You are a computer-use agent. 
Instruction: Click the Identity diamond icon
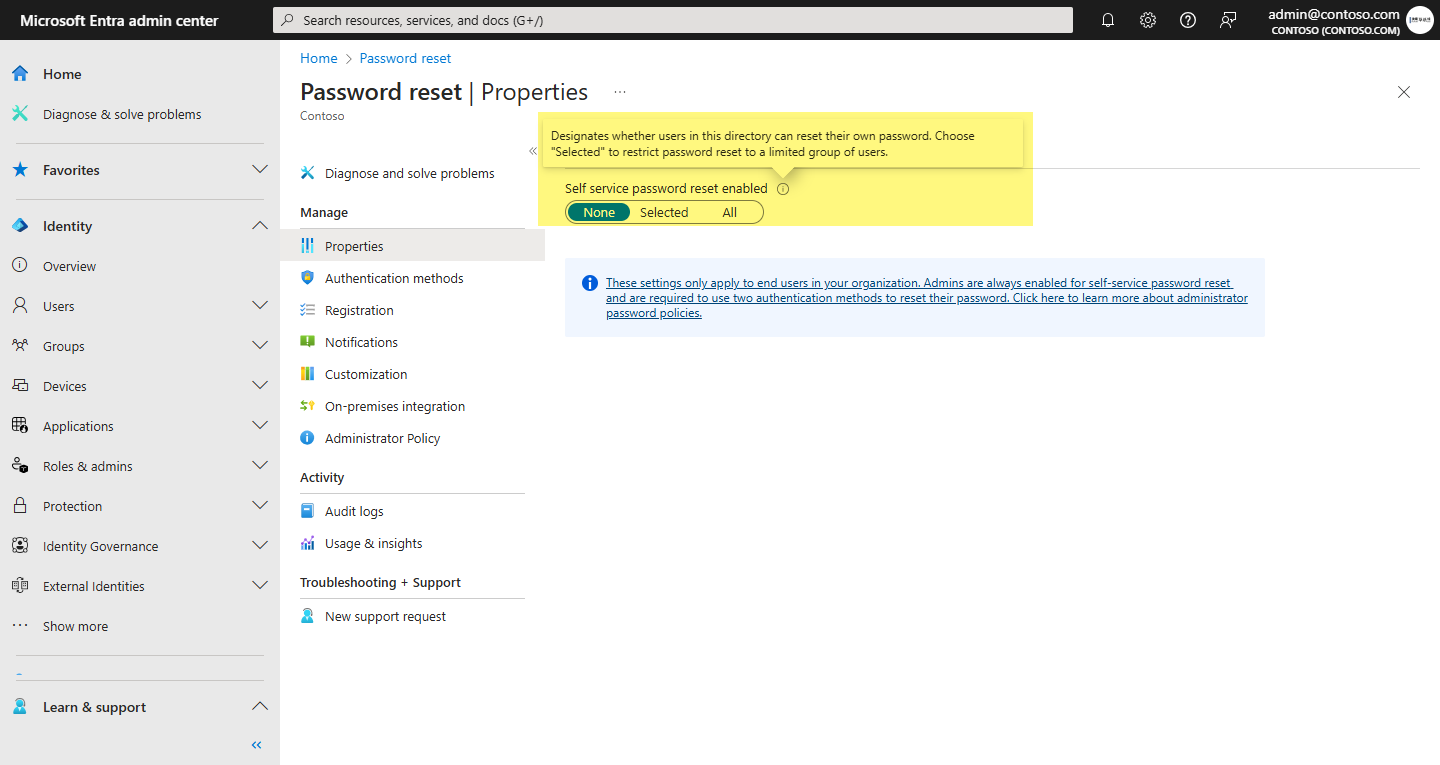click(20, 226)
